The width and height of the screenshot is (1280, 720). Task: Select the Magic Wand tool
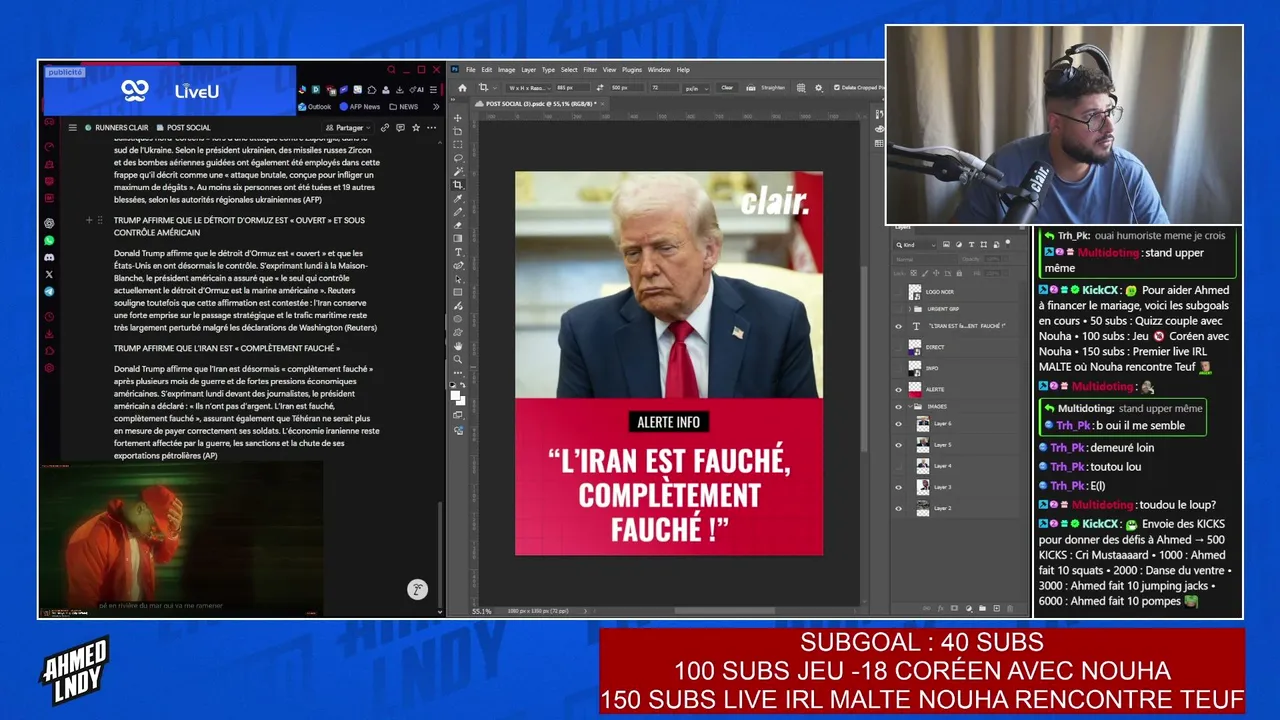coord(458,171)
